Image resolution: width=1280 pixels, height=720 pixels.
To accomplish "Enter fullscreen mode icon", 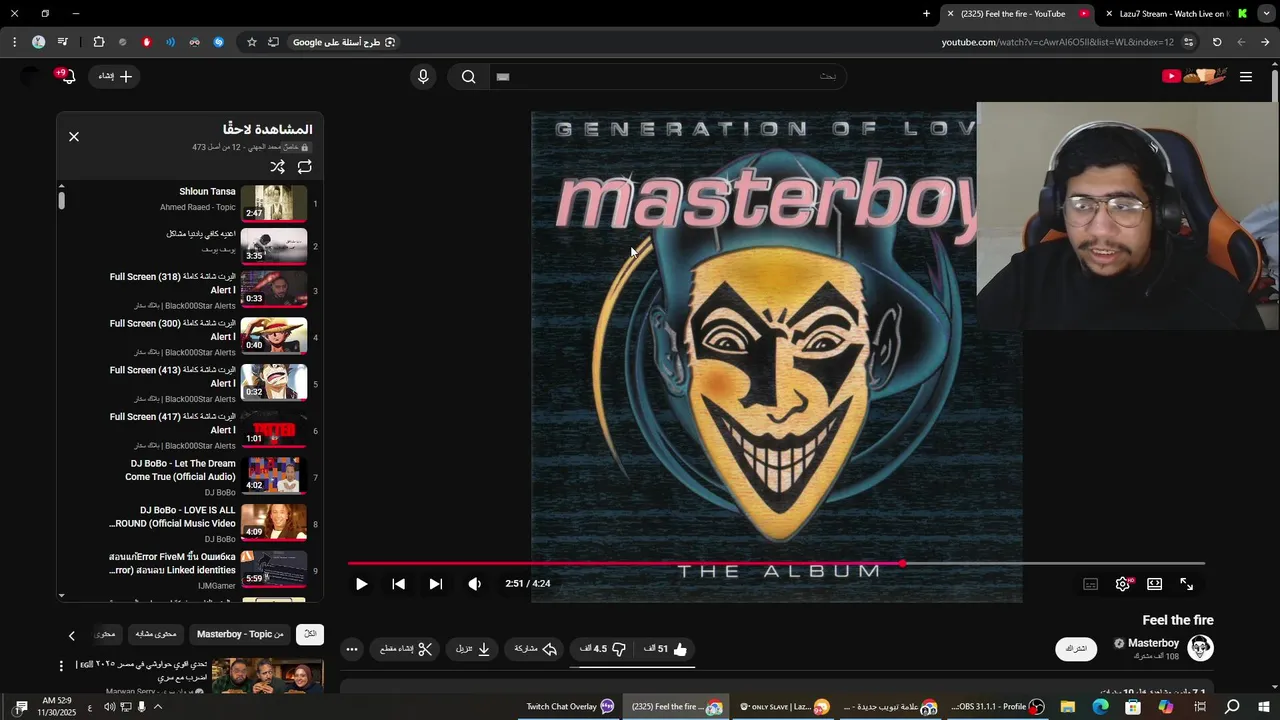I will [1187, 584].
